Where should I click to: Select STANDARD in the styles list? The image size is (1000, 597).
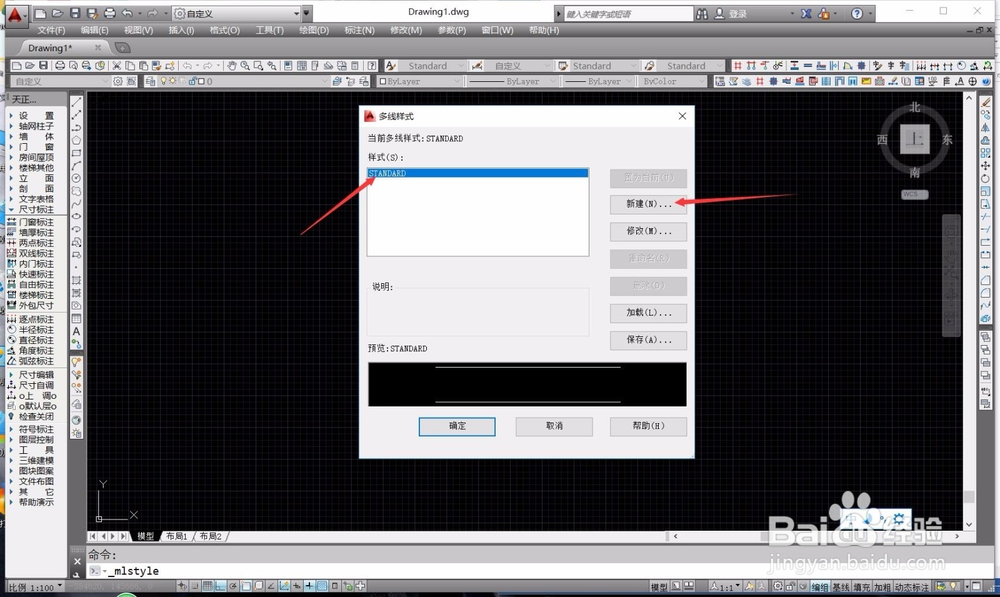(x=478, y=173)
